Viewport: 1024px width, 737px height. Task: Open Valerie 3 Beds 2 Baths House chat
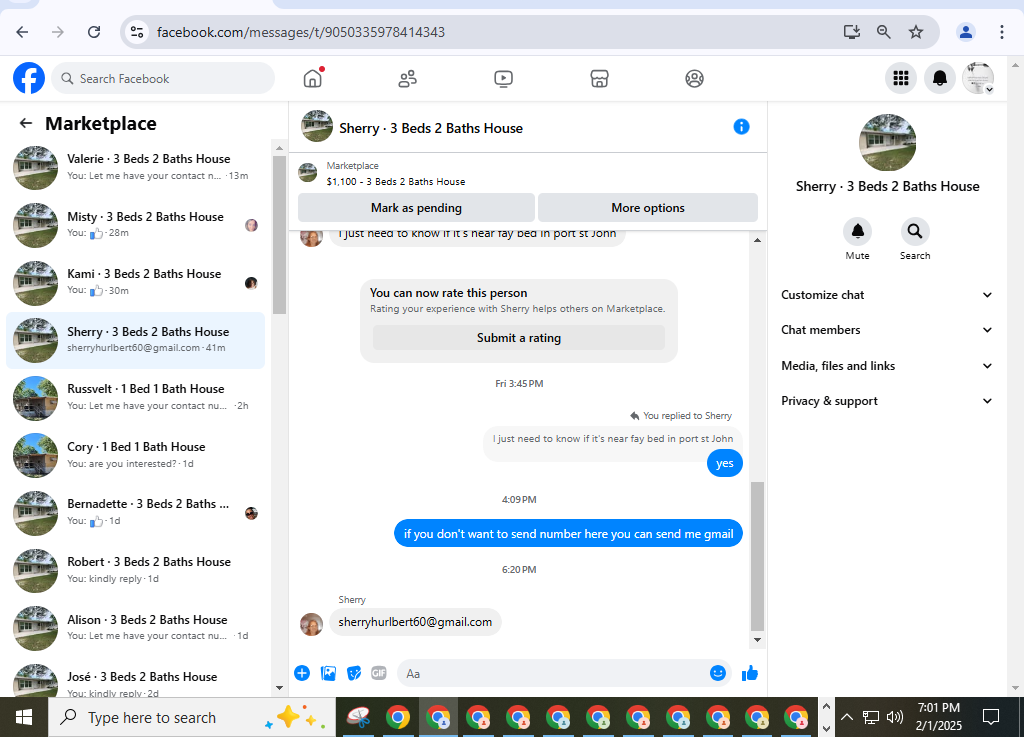pyautogui.click(x=136, y=167)
